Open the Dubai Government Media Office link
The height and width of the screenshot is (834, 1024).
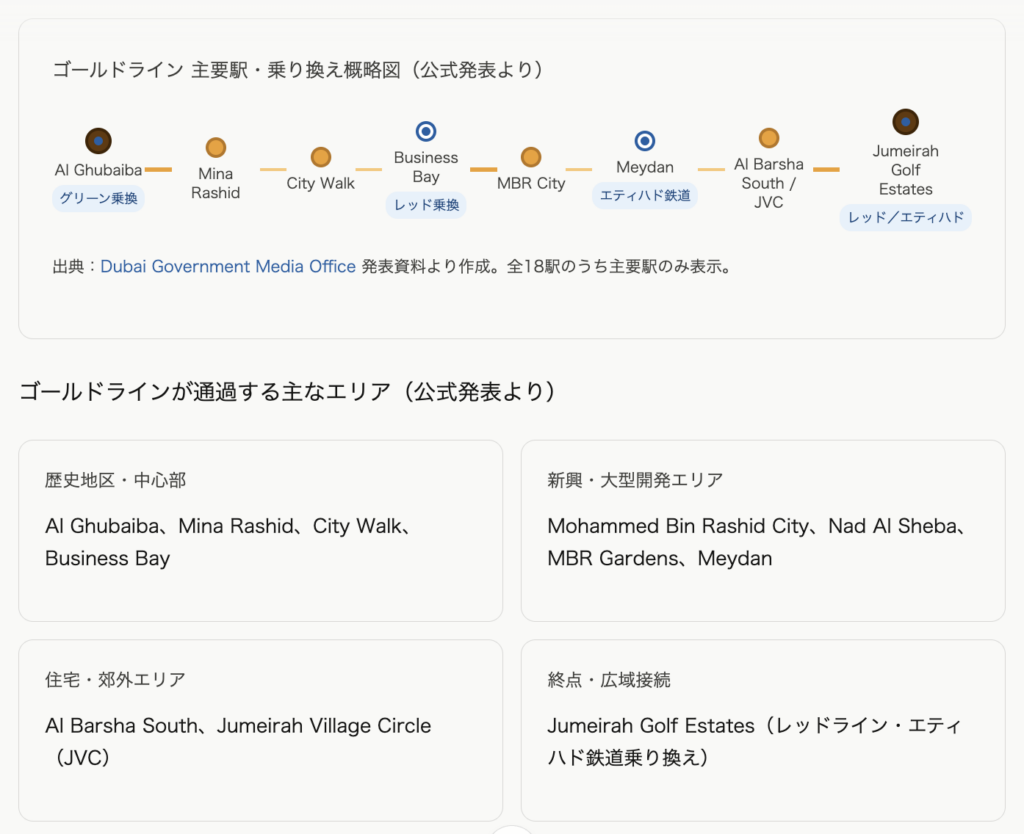pos(228,267)
